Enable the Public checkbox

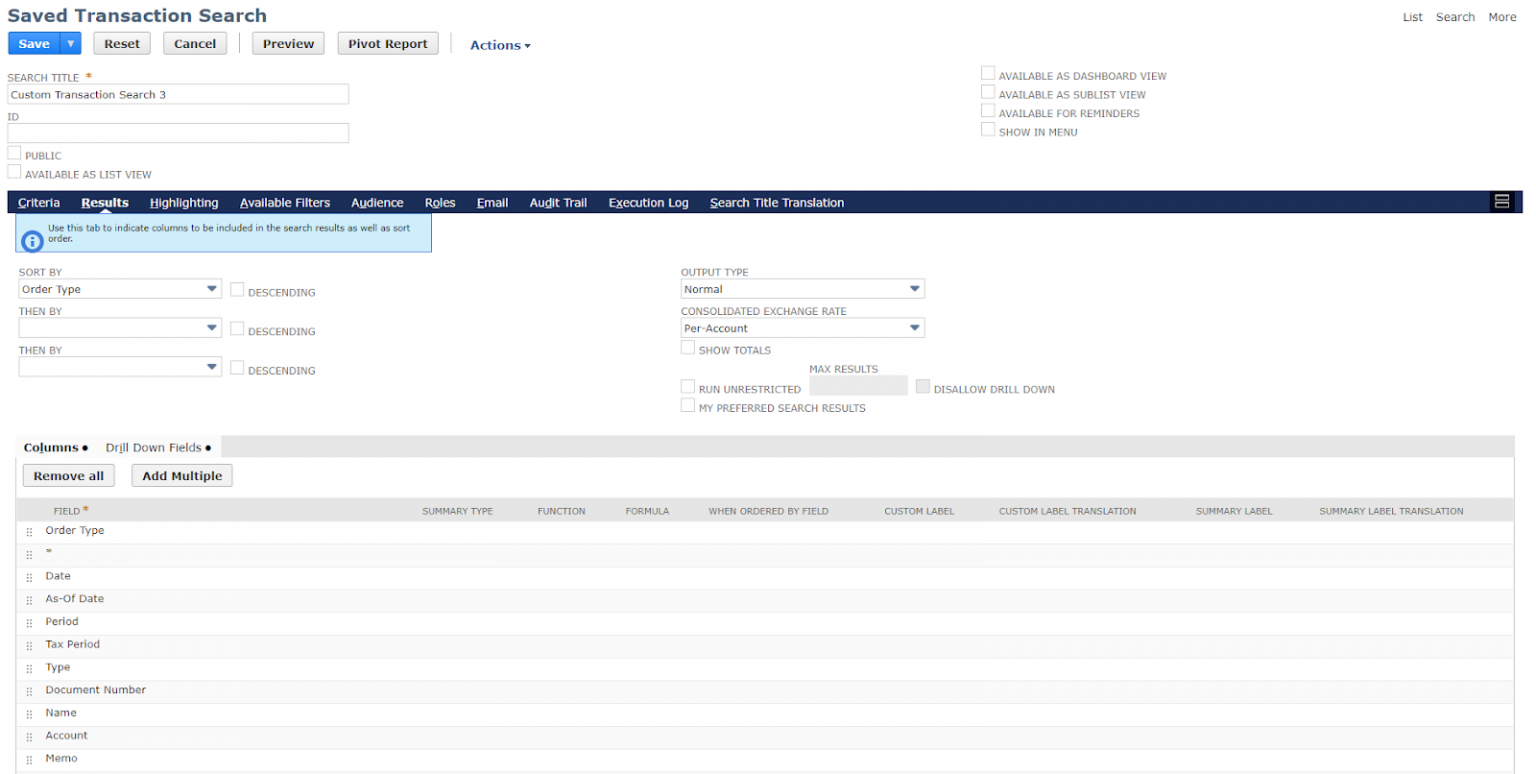tap(14, 154)
